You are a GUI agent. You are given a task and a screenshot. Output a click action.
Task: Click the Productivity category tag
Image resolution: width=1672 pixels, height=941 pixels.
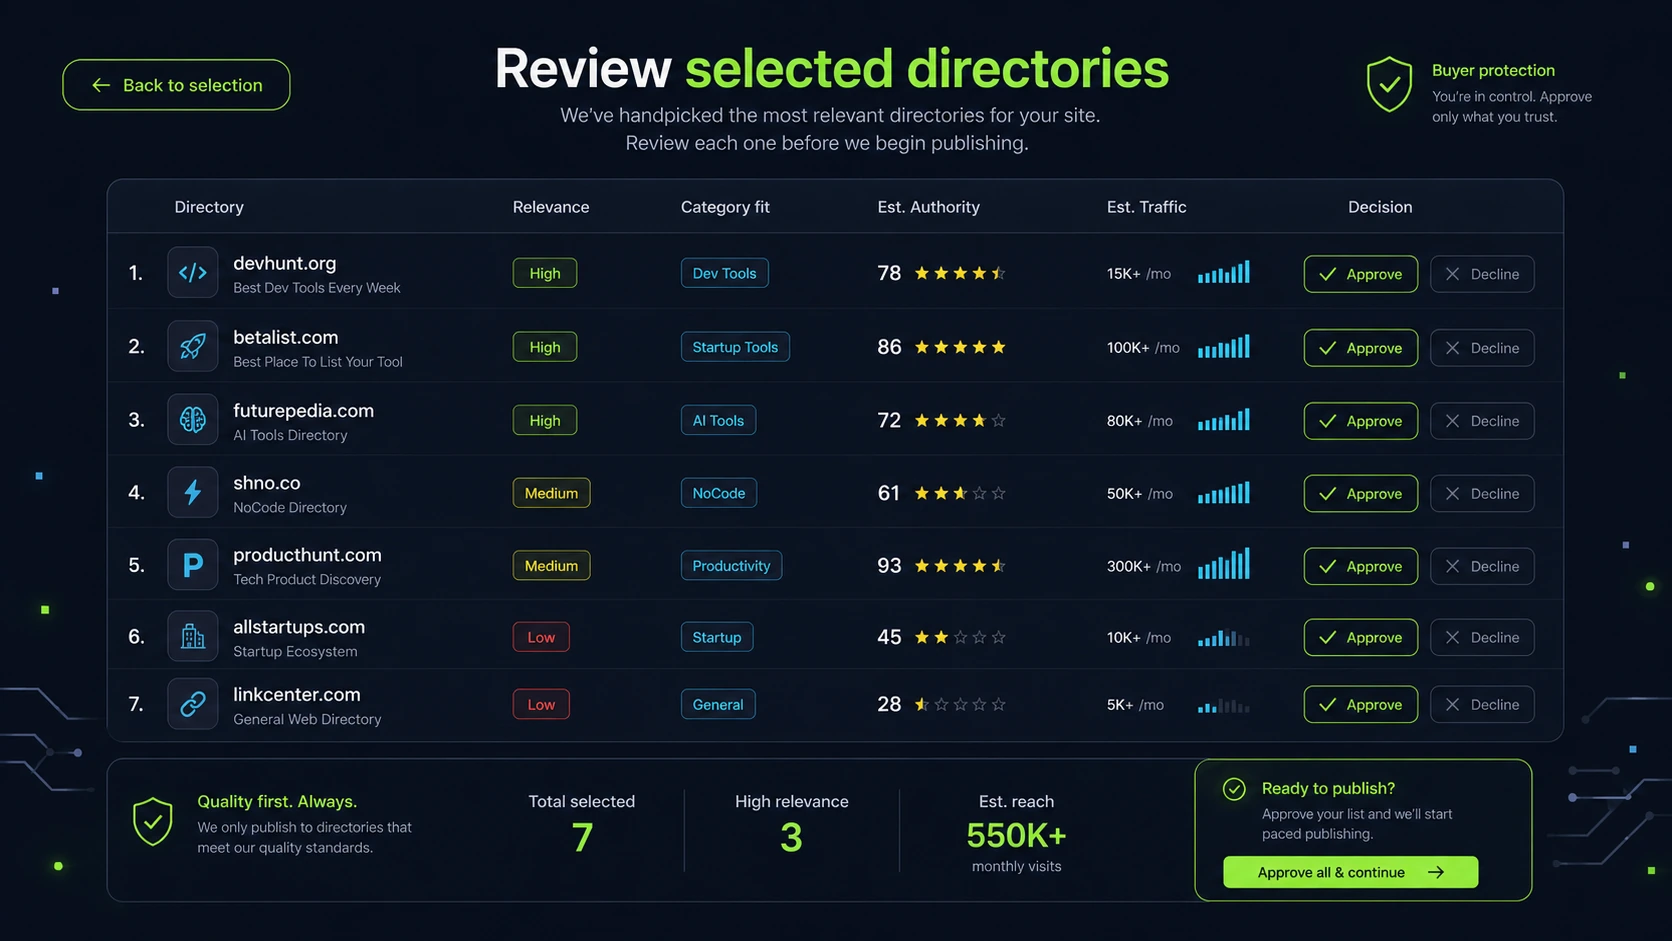pyautogui.click(x=731, y=566)
